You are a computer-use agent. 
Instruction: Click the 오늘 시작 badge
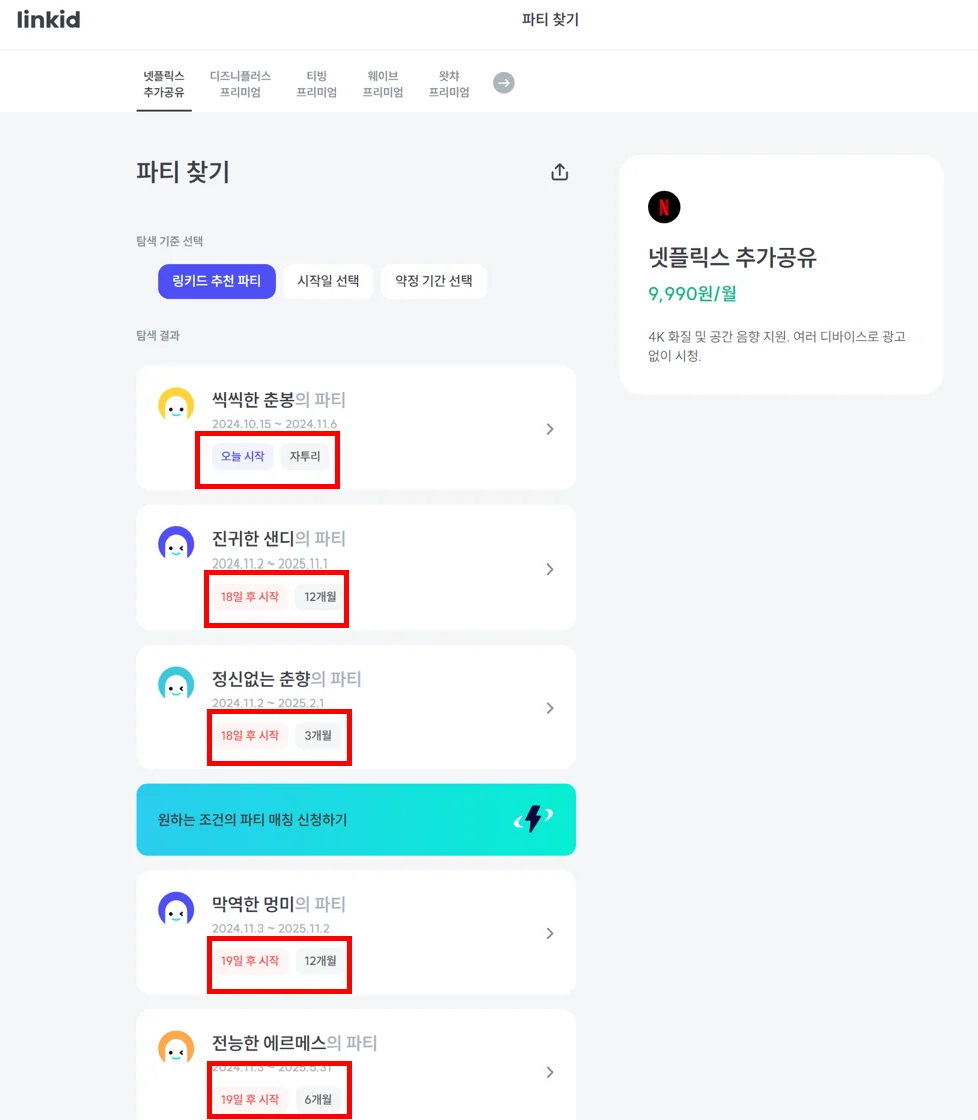point(243,457)
